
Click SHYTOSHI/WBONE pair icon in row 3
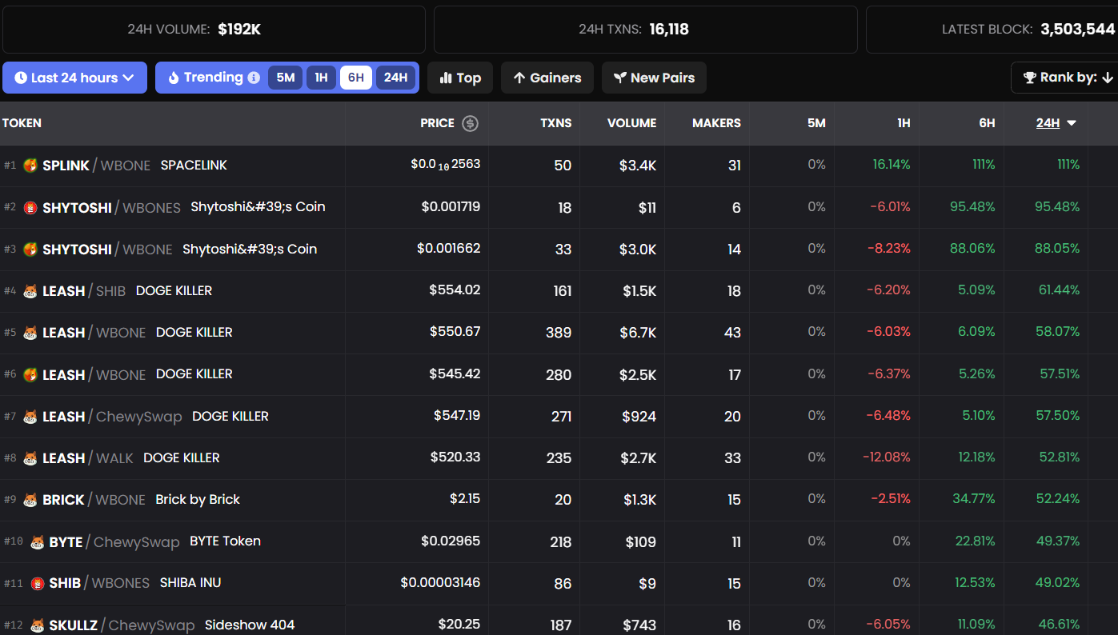(30, 249)
